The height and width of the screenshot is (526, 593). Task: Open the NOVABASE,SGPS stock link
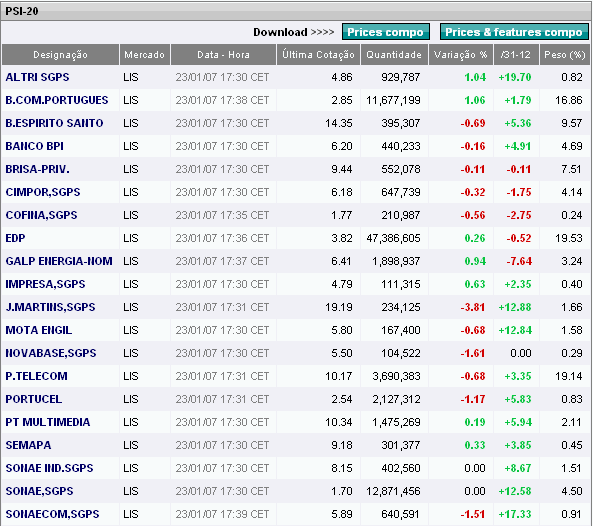pos(51,353)
